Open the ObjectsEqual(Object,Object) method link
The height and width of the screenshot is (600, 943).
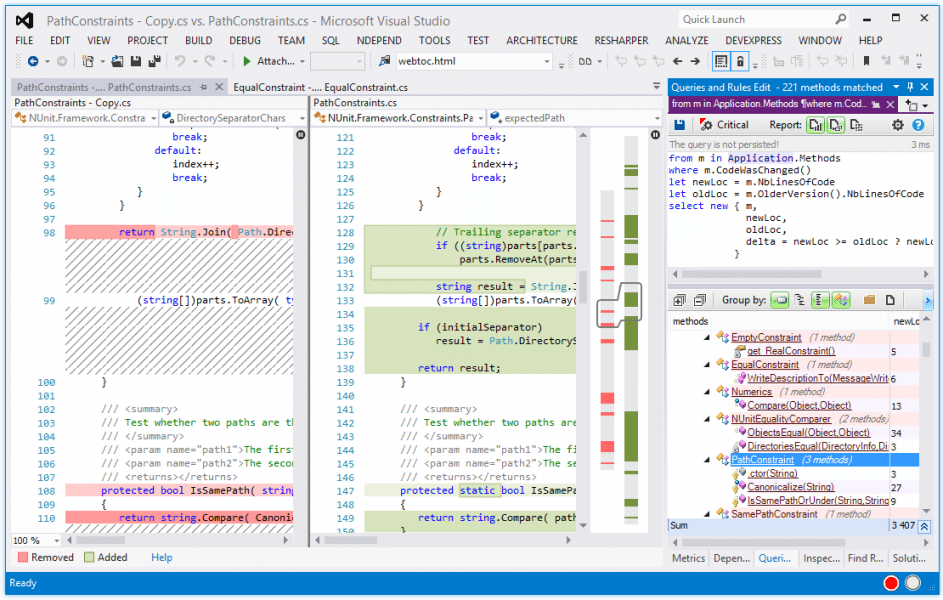[808, 432]
